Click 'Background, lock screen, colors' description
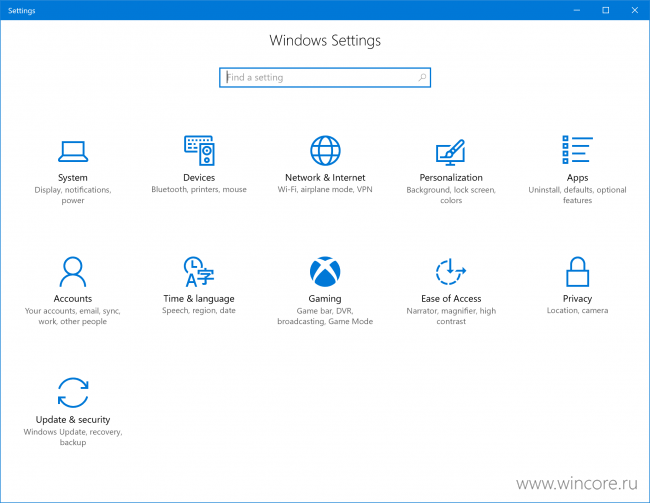This screenshot has height=503, width=650. click(x=451, y=195)
